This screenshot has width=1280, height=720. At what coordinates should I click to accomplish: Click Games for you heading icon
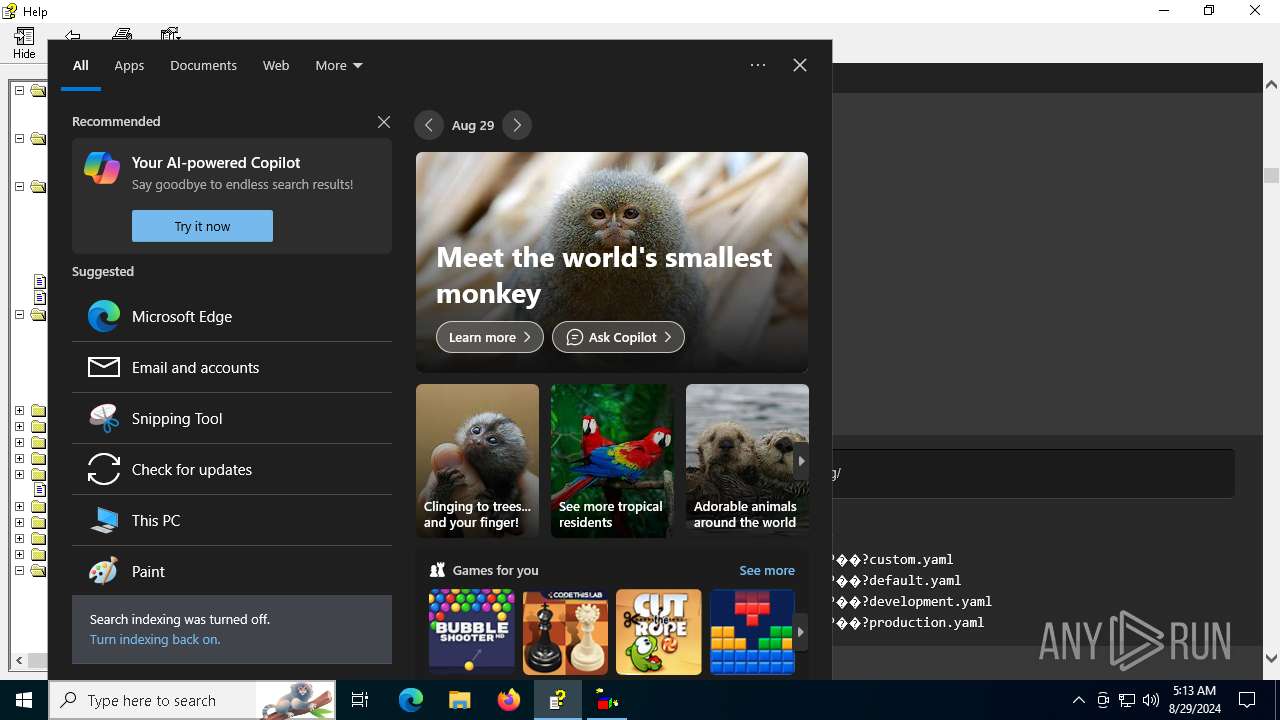437,570
